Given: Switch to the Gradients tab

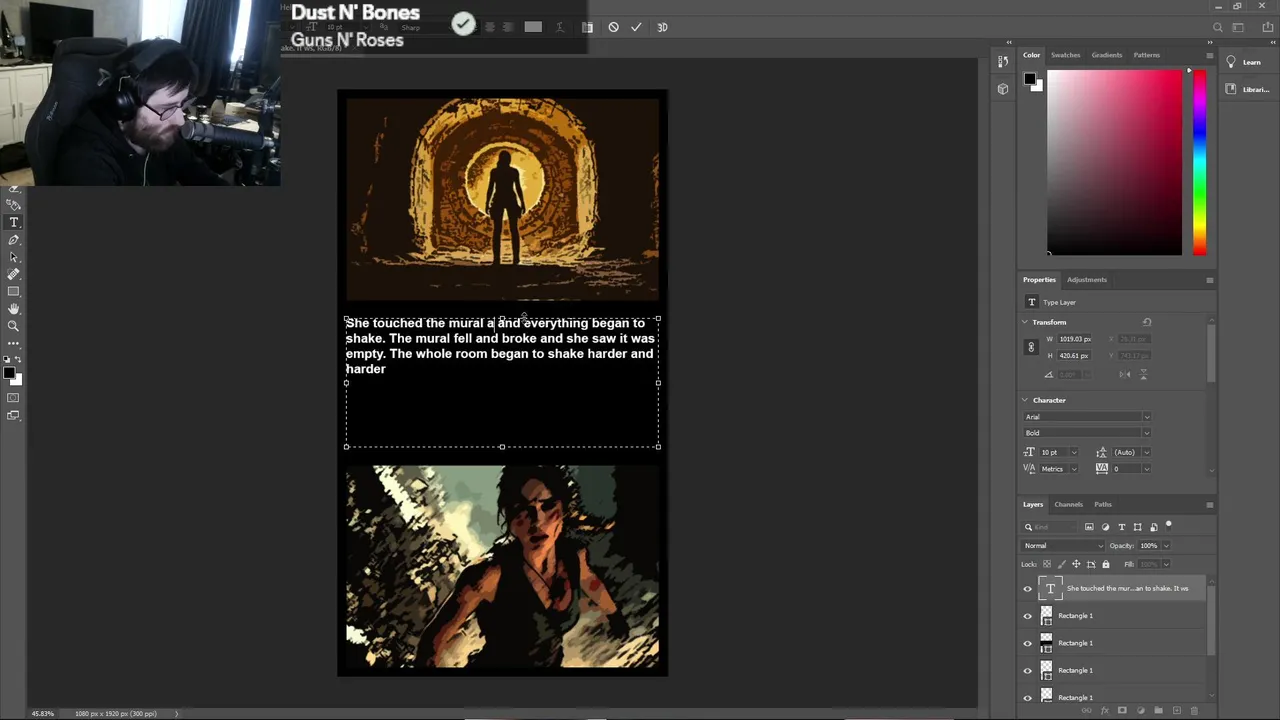Looking at the screenshot, I should click(1106, 55).
